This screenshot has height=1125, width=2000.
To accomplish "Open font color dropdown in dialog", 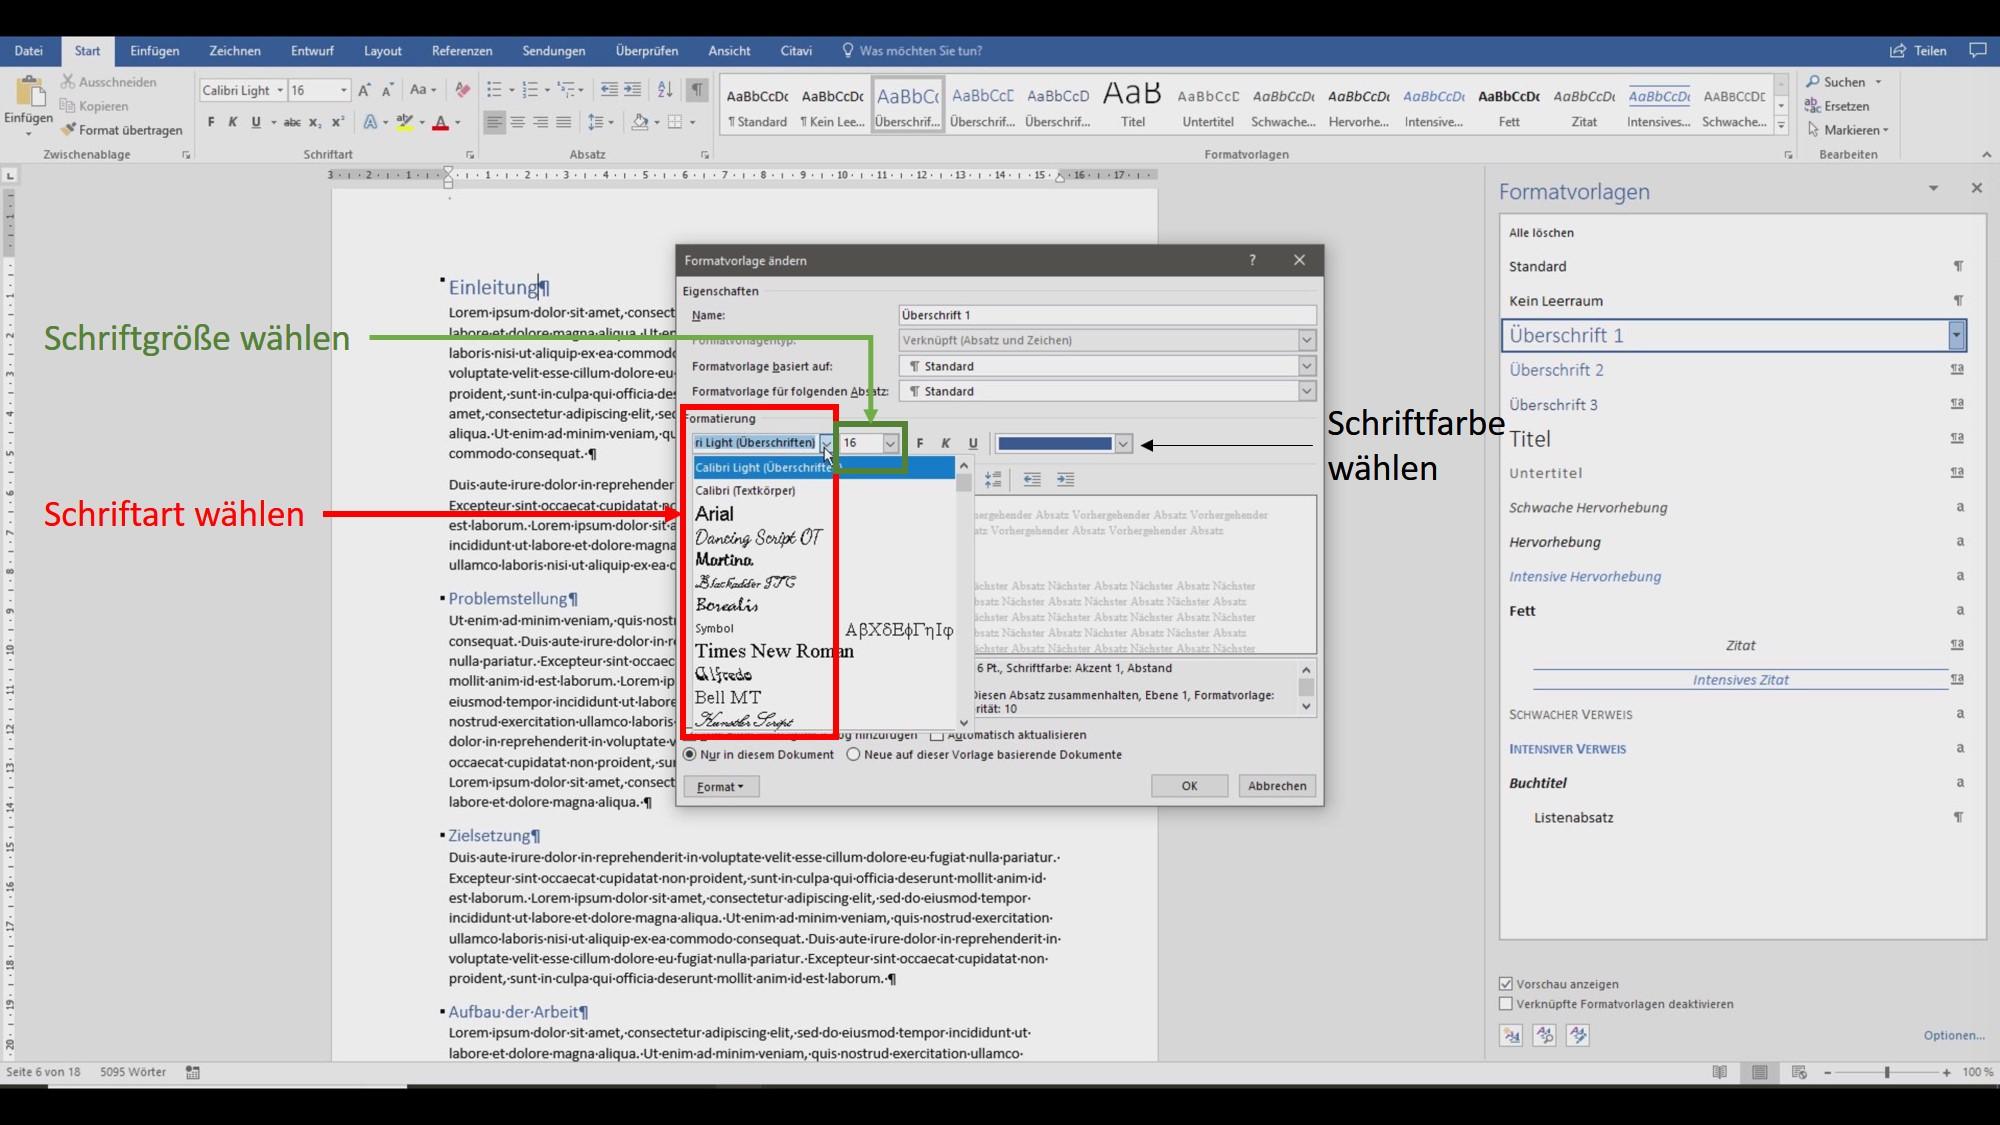I will 1123,443.
